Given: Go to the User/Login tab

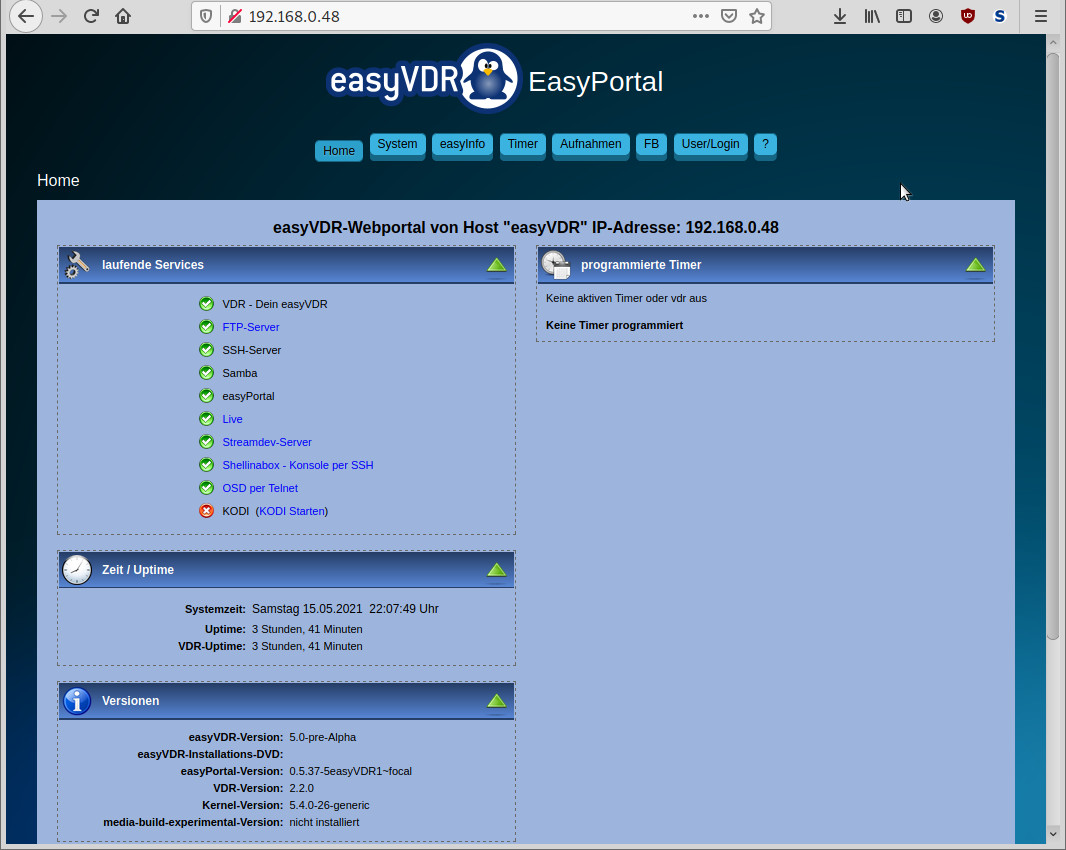Looking at the screenshot, I should tap(710, 145).
